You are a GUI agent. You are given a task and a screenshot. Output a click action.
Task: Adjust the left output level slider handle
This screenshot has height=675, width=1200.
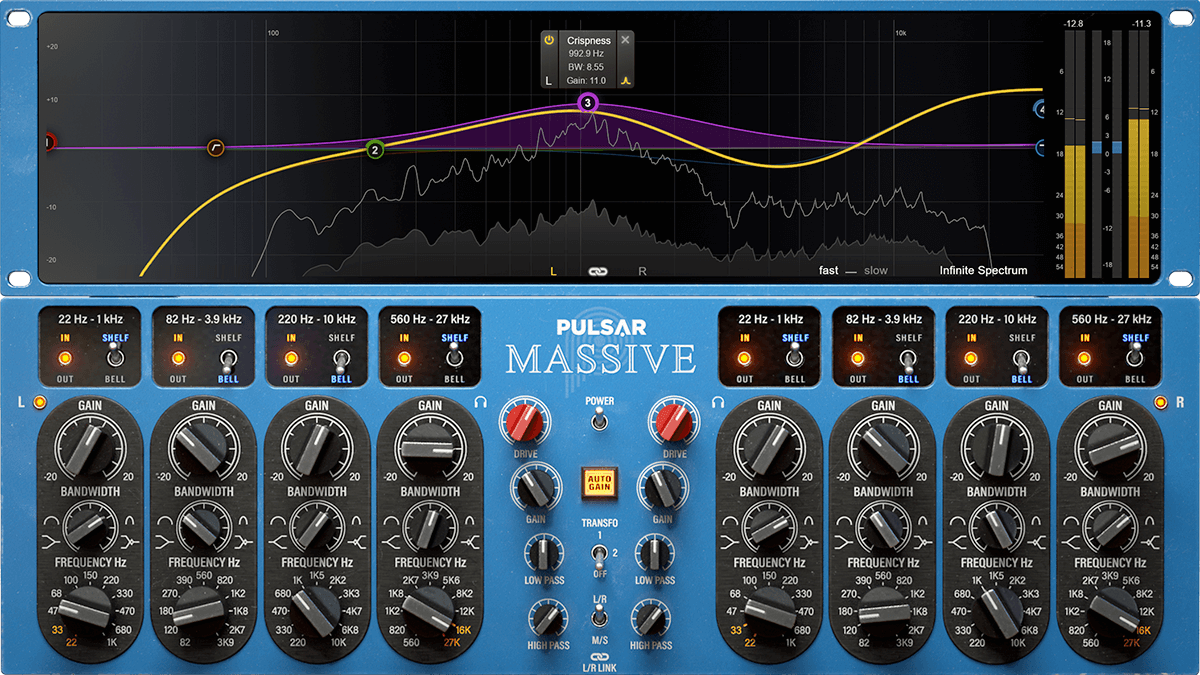point(1097,147)
